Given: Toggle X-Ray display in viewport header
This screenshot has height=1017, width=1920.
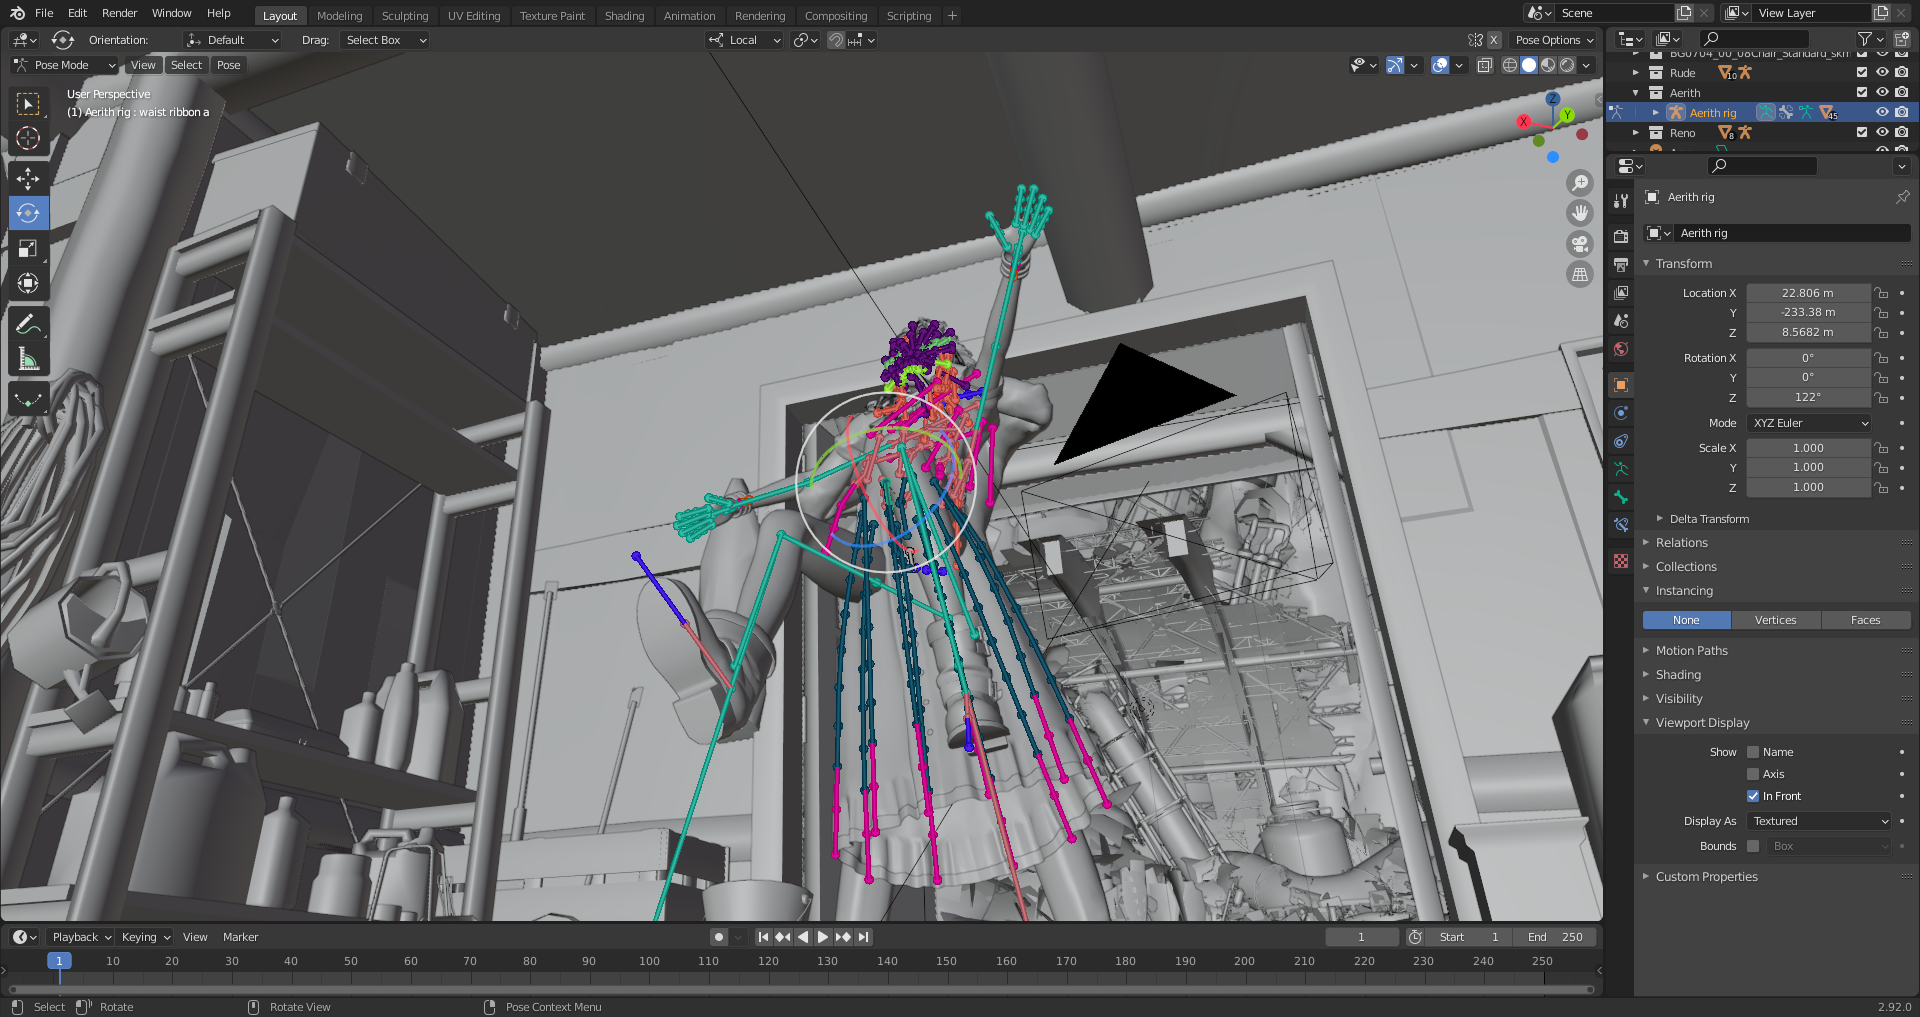Looking at the screenshot, I should (x=1485, y=65).
